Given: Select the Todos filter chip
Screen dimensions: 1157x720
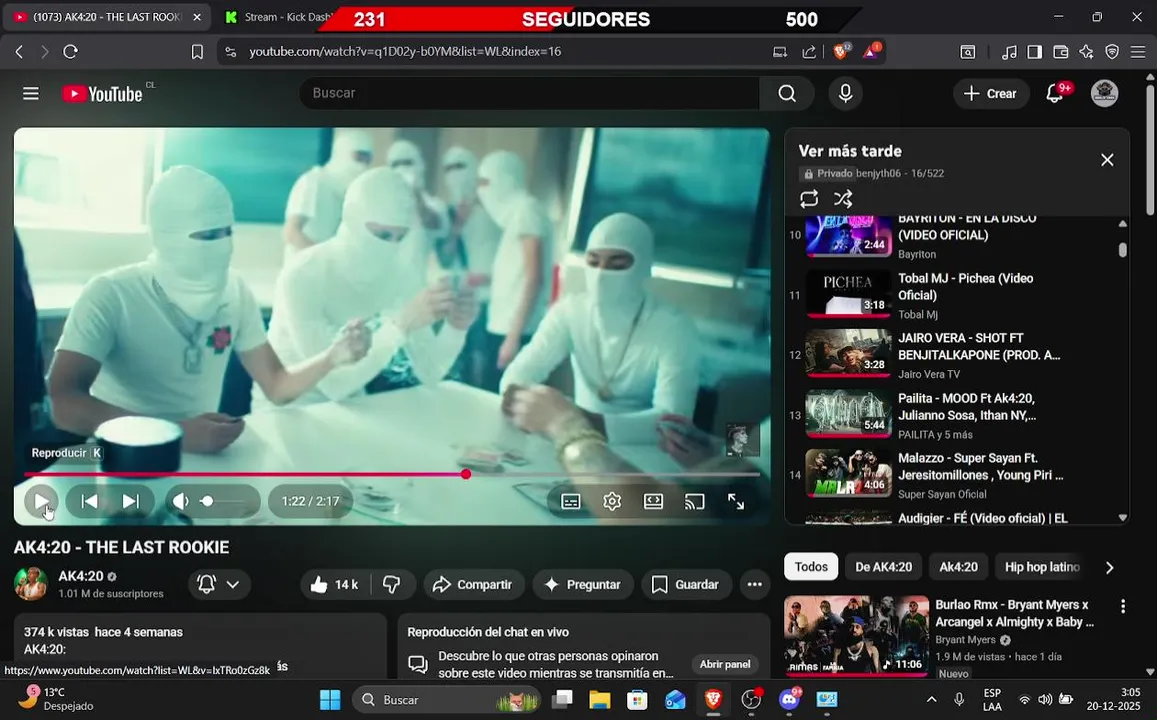Looking at the screenshot, I should point(811,567).
